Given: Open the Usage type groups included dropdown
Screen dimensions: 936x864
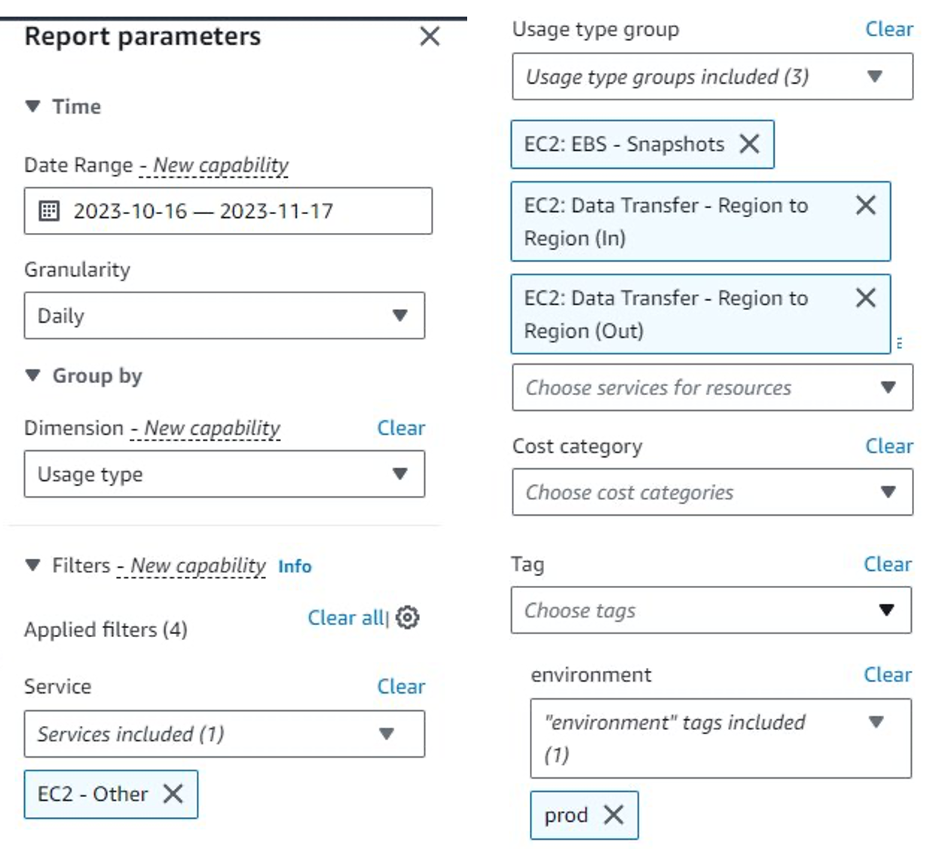Looking at the screenshot, I should point(712,76).
